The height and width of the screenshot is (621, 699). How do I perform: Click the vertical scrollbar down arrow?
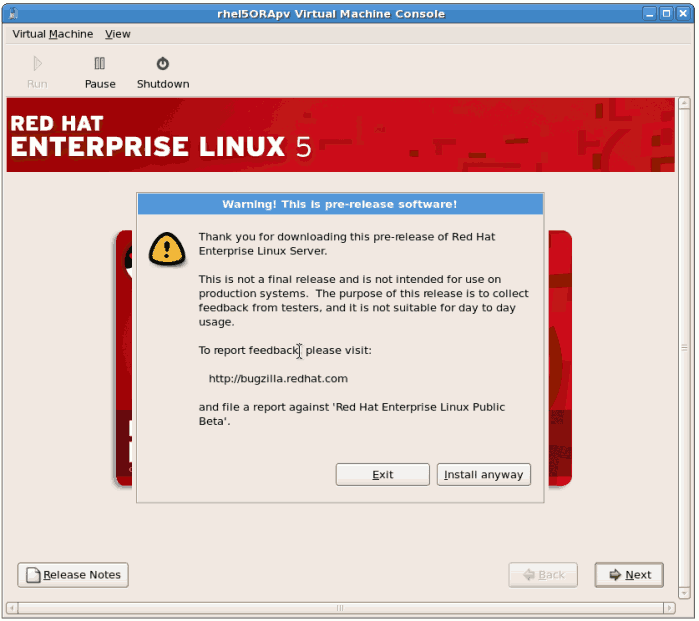(x=684, y=593)
